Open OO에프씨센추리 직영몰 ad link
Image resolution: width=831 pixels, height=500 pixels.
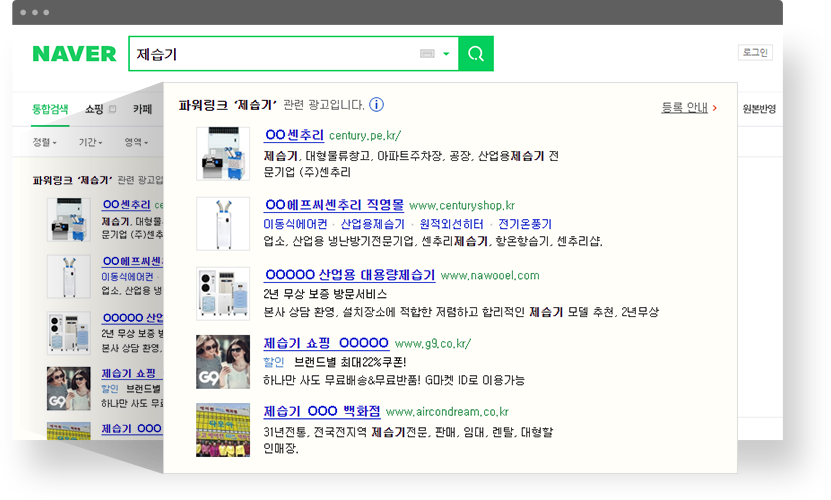coord(334,205)
